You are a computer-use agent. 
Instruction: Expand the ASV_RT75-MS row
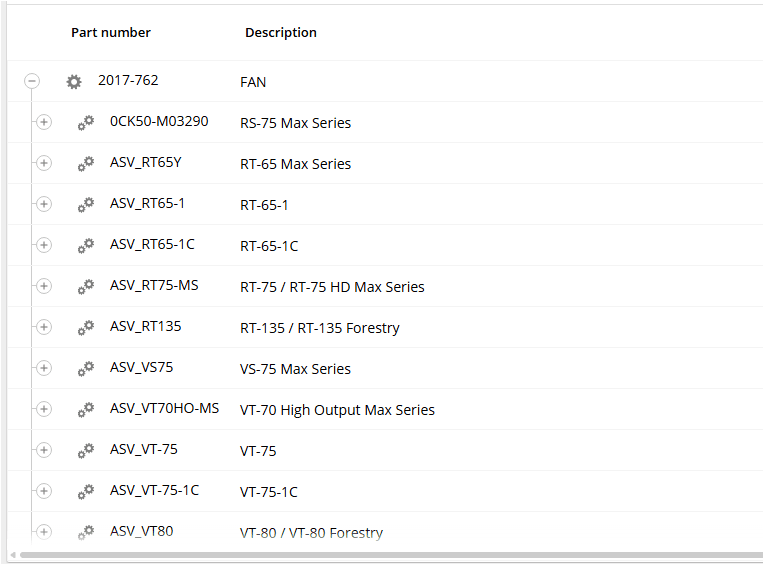pos(43,286)
